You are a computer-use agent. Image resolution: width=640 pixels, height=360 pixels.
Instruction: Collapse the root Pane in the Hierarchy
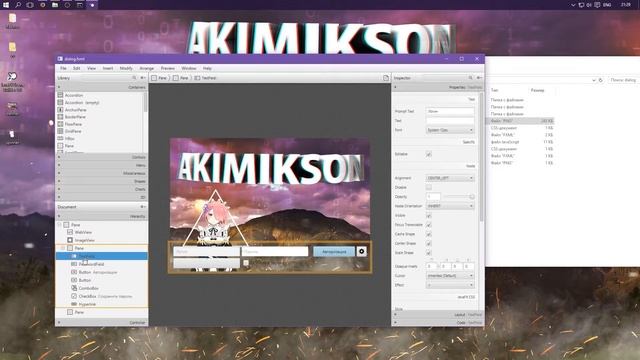(x=60, y=224)
